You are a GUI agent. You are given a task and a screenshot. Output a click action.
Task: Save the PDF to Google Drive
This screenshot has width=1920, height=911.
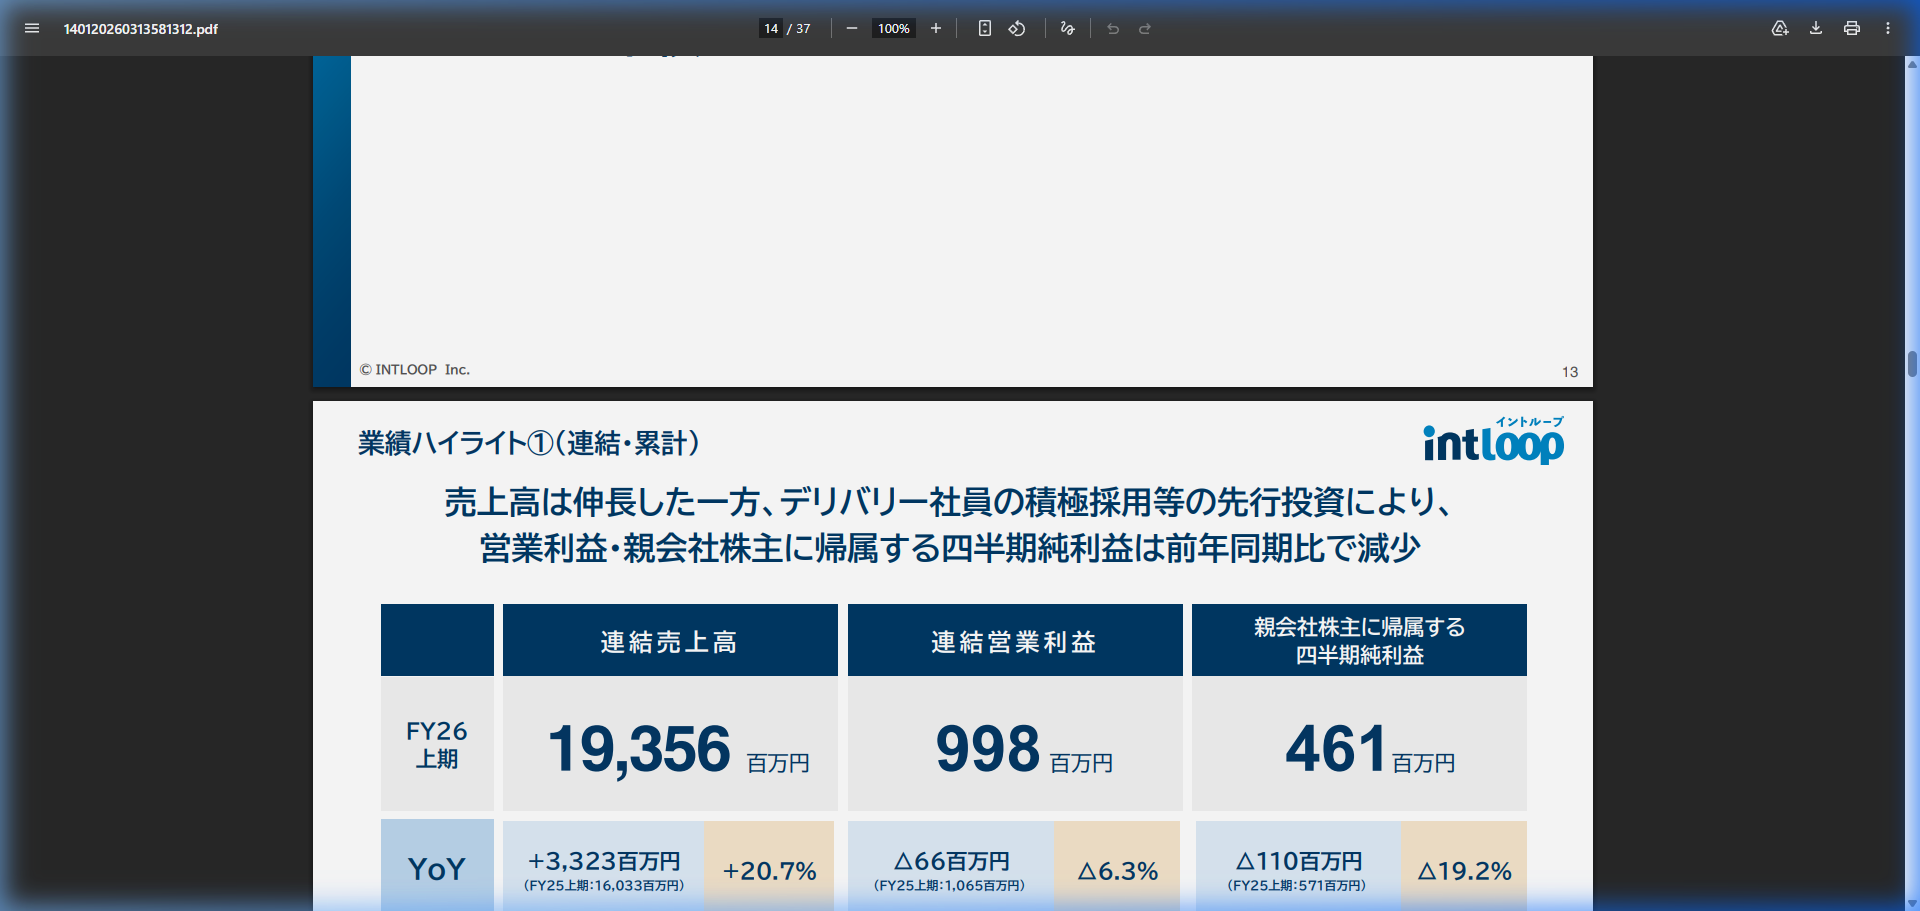[1780, 29]
